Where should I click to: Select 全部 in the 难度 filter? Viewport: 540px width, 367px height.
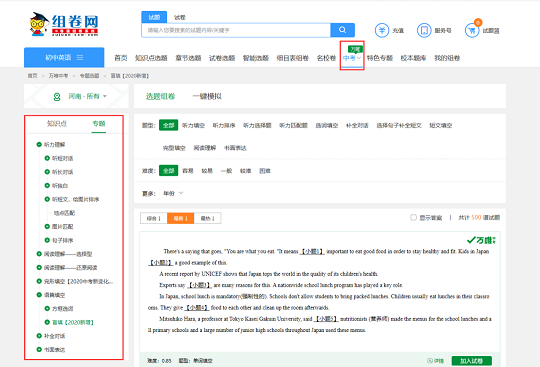click(x=168, y=171)
